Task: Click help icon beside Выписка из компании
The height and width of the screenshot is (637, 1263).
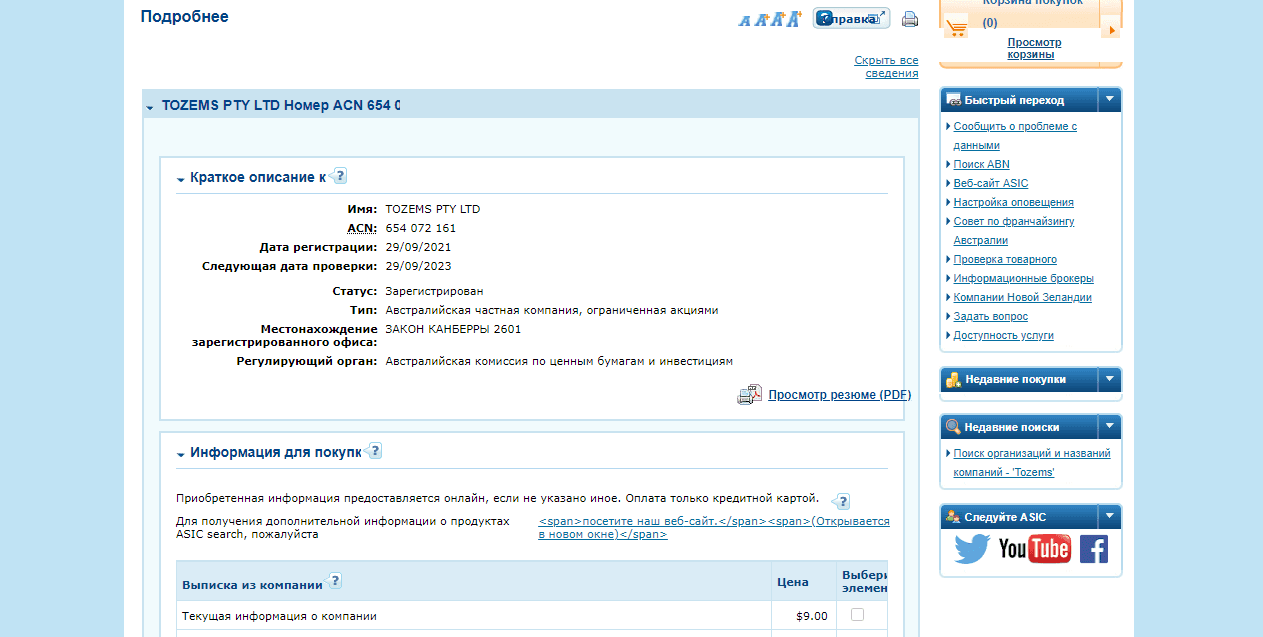Action: (x=334, y=581)
